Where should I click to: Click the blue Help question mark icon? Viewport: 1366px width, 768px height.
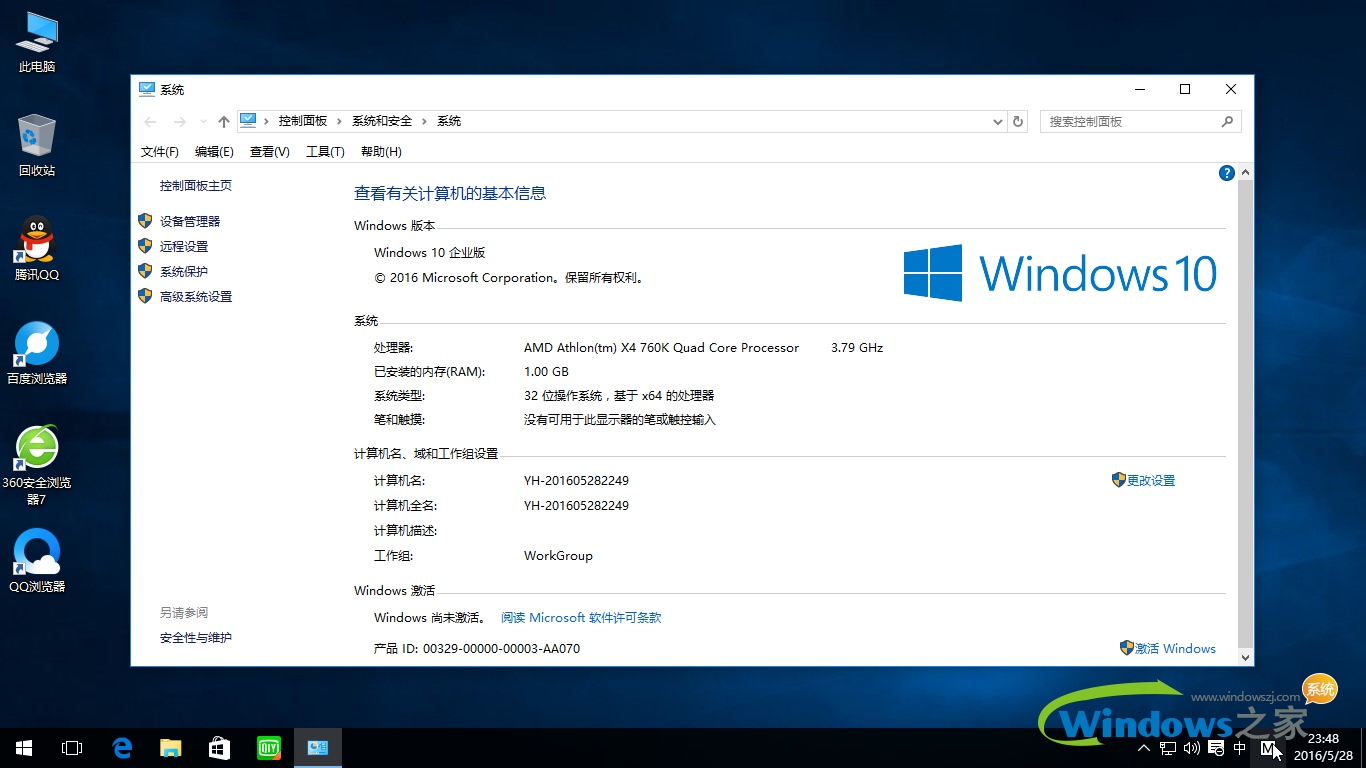click(x=1226, y=172)
